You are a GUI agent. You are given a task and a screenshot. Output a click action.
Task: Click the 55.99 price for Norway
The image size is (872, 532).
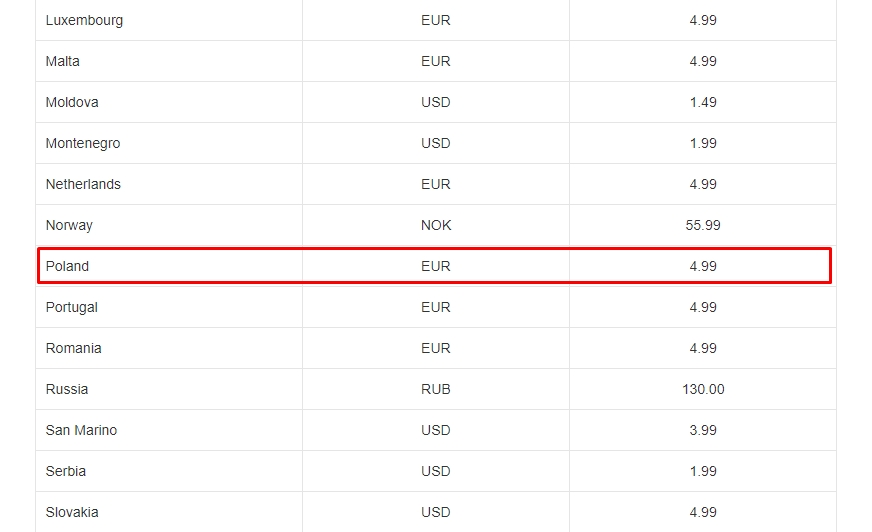pyautogui.click(x=703, y=225)
